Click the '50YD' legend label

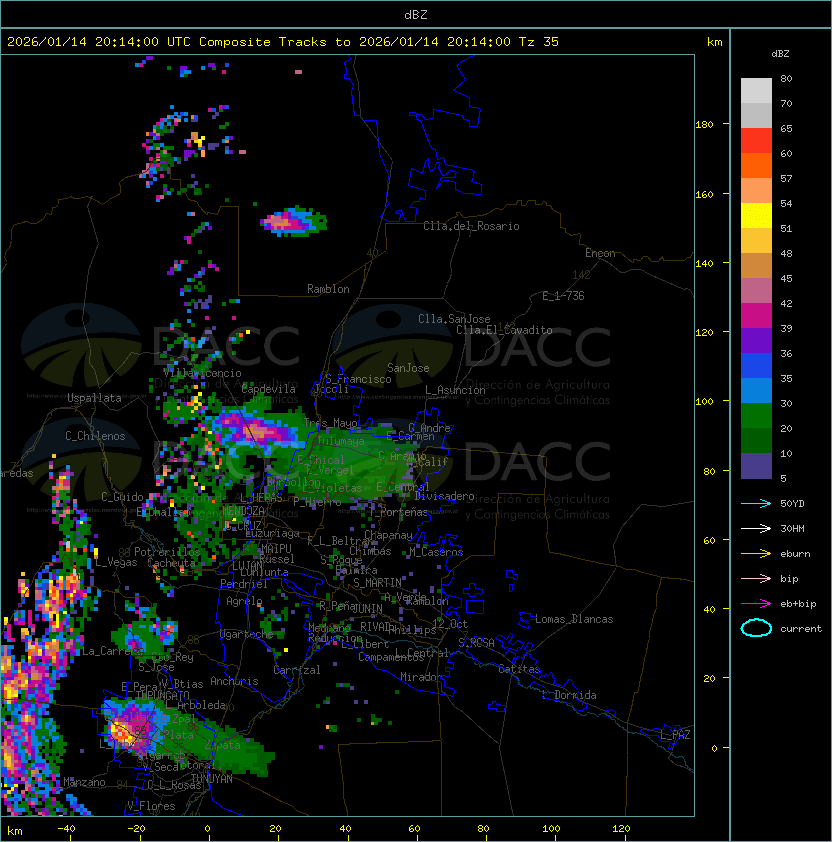pyautogui.click(x=792, y=504)
